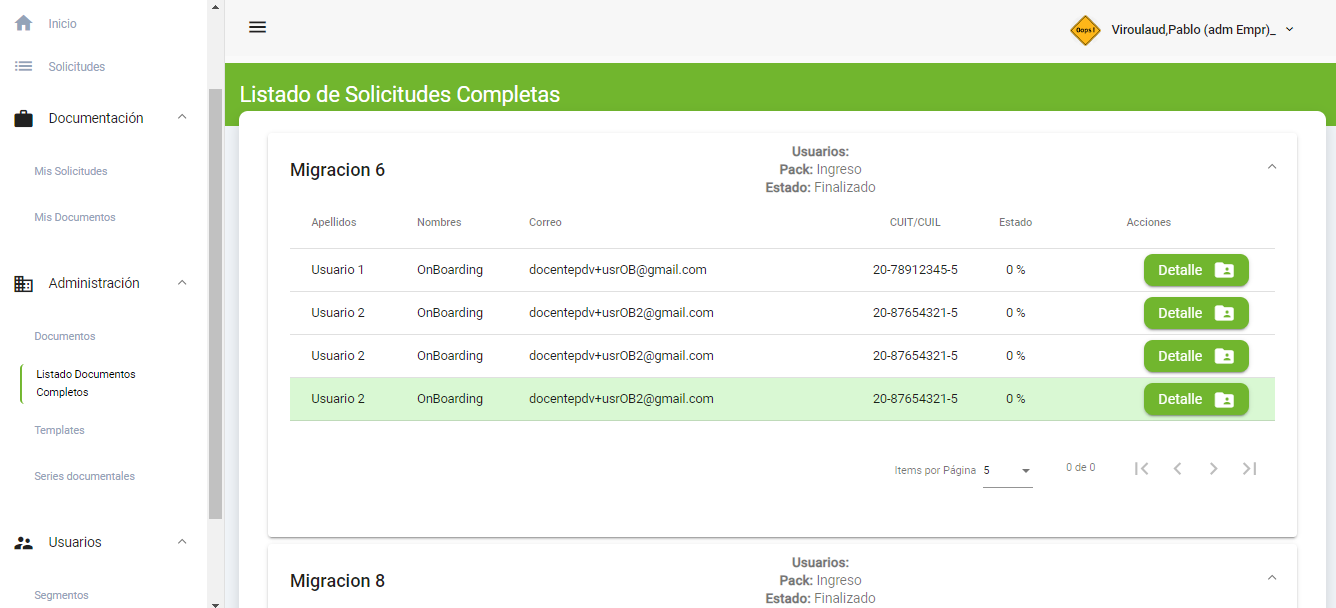Screen dimensions: 1336x608
Task: Click the Solicitudes list icon
Action: 23,66
